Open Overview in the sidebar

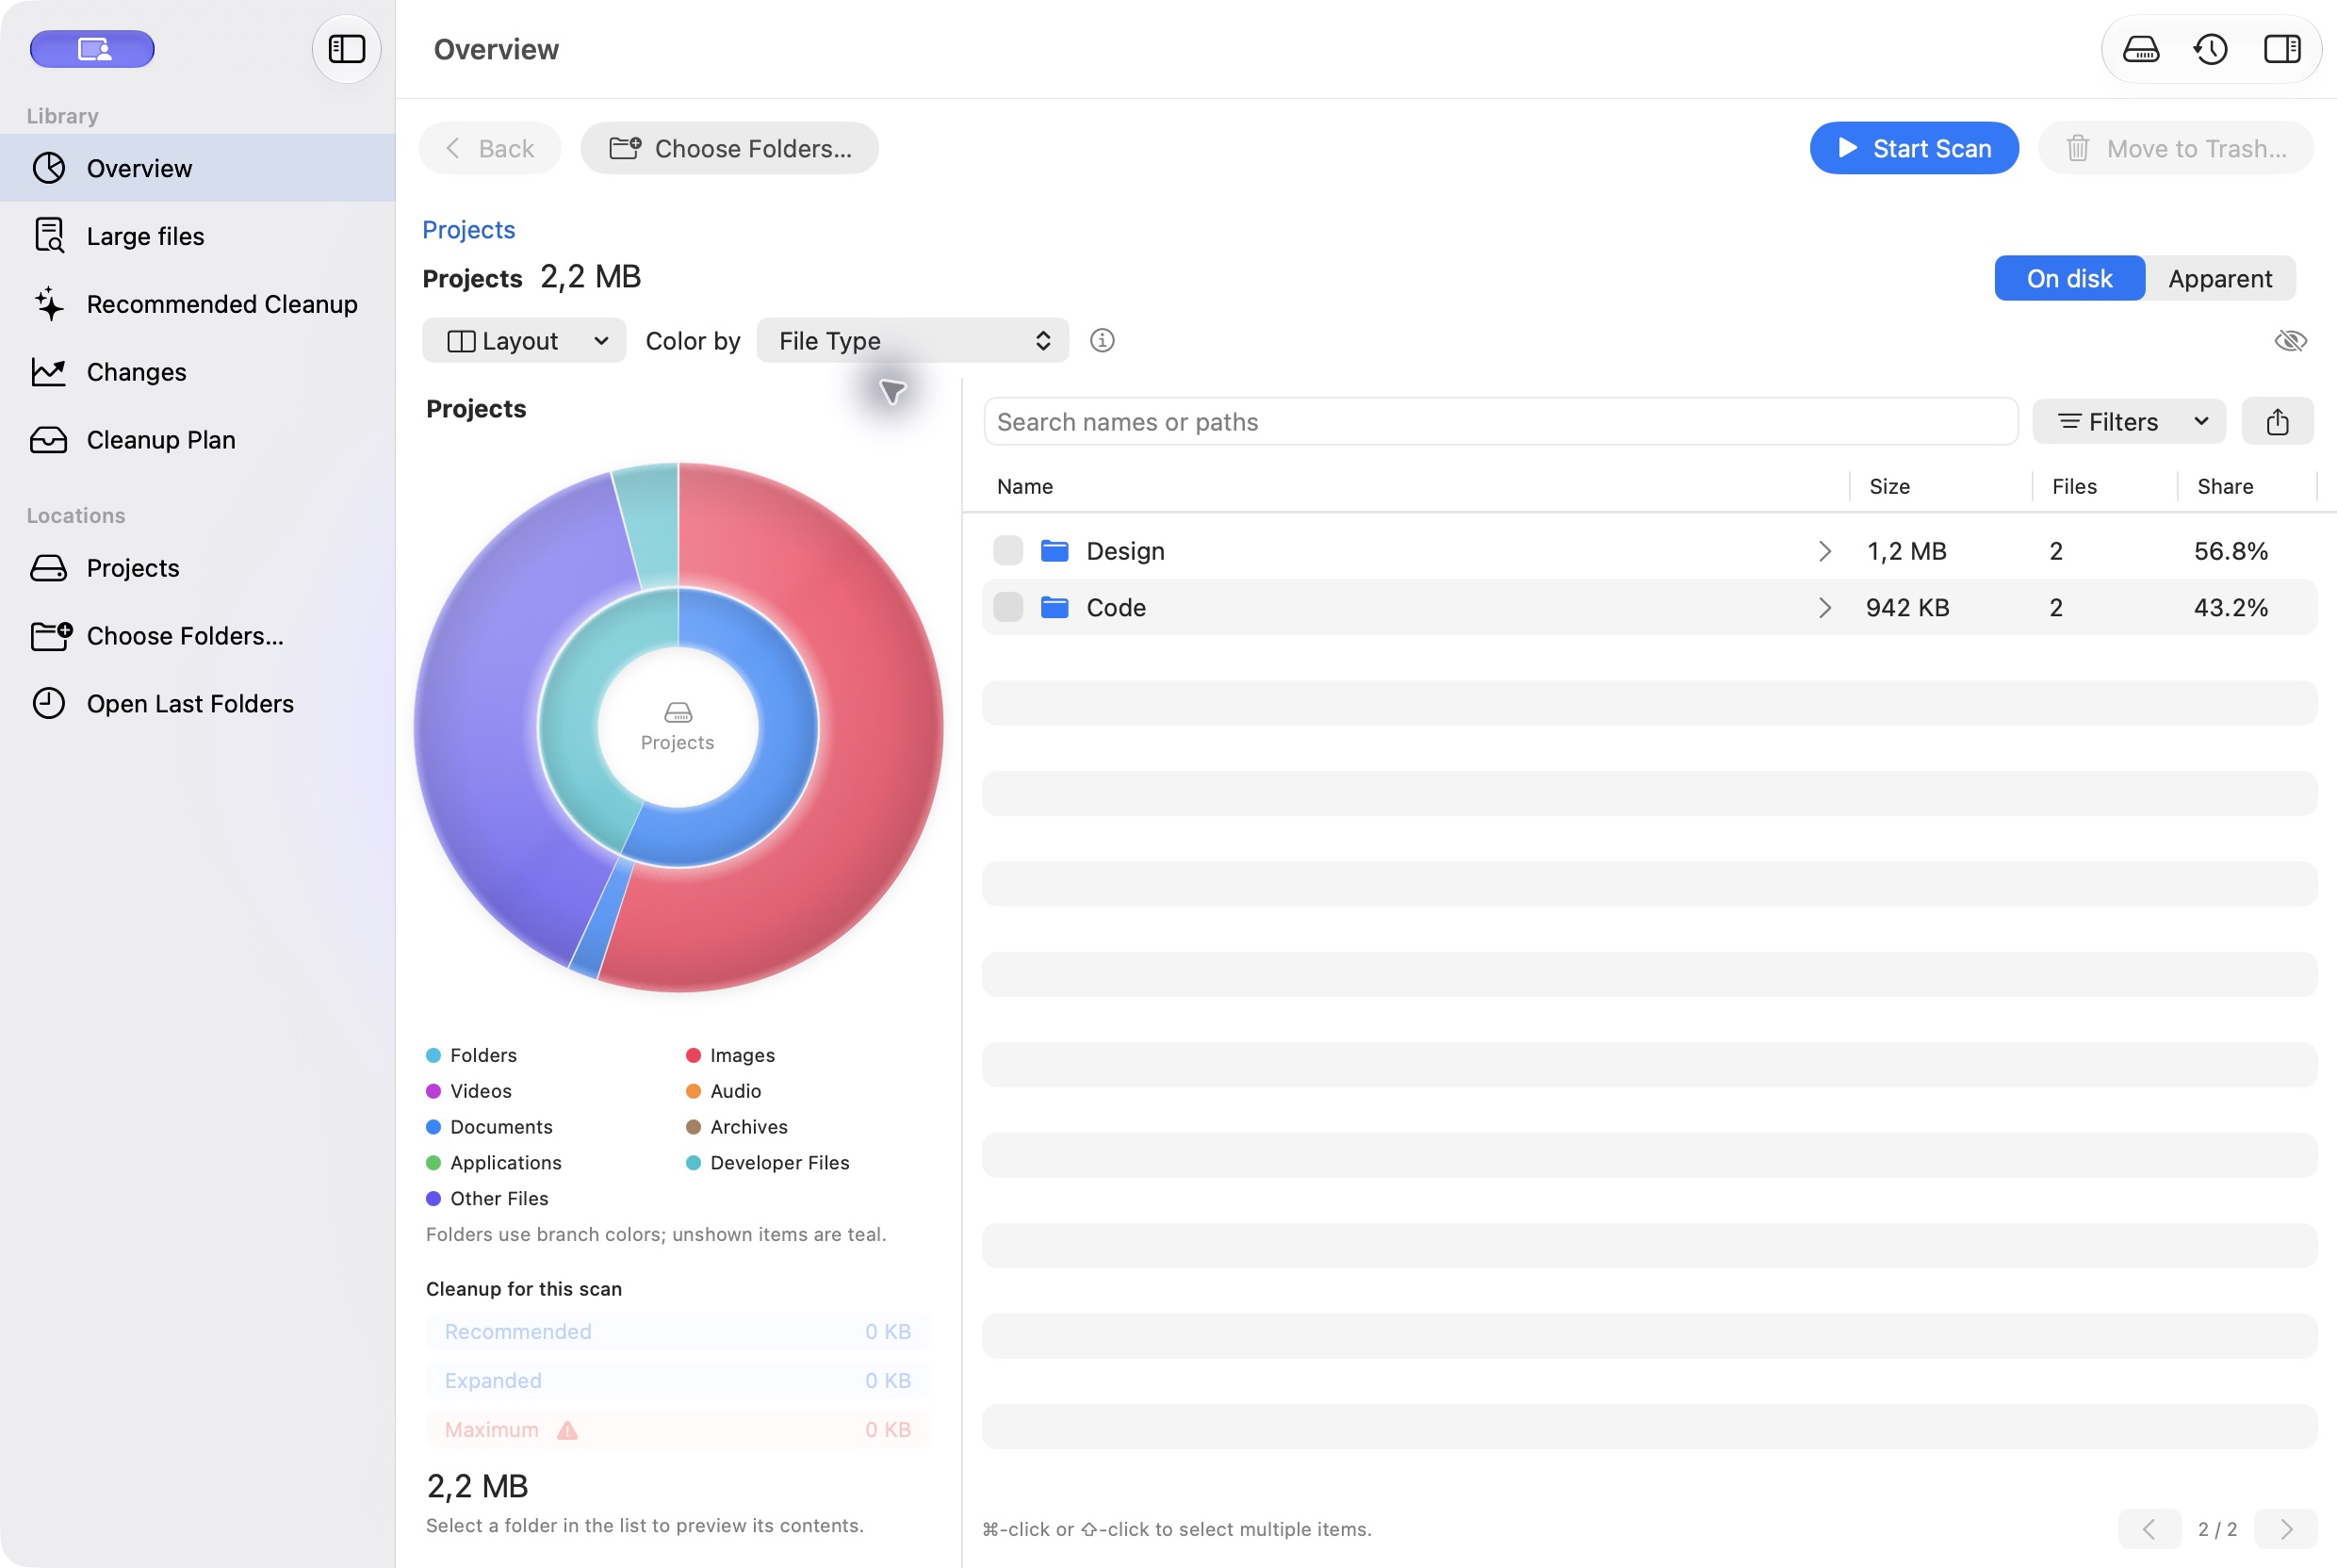(197, 168)
